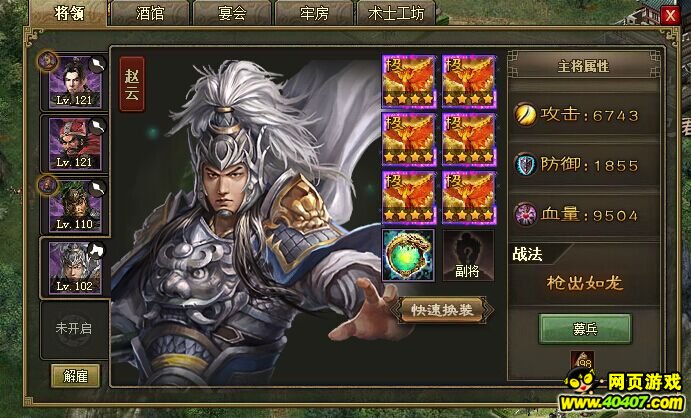Click the shield defense stat icon
Screen dimensions: 691x418
click(525, 165)
